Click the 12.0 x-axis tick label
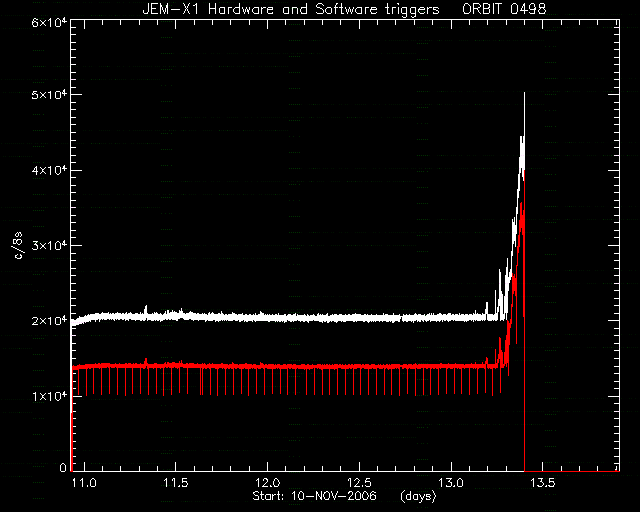This screenshot has width=640, height=512. pyautogui.click(x=268, y=483)
